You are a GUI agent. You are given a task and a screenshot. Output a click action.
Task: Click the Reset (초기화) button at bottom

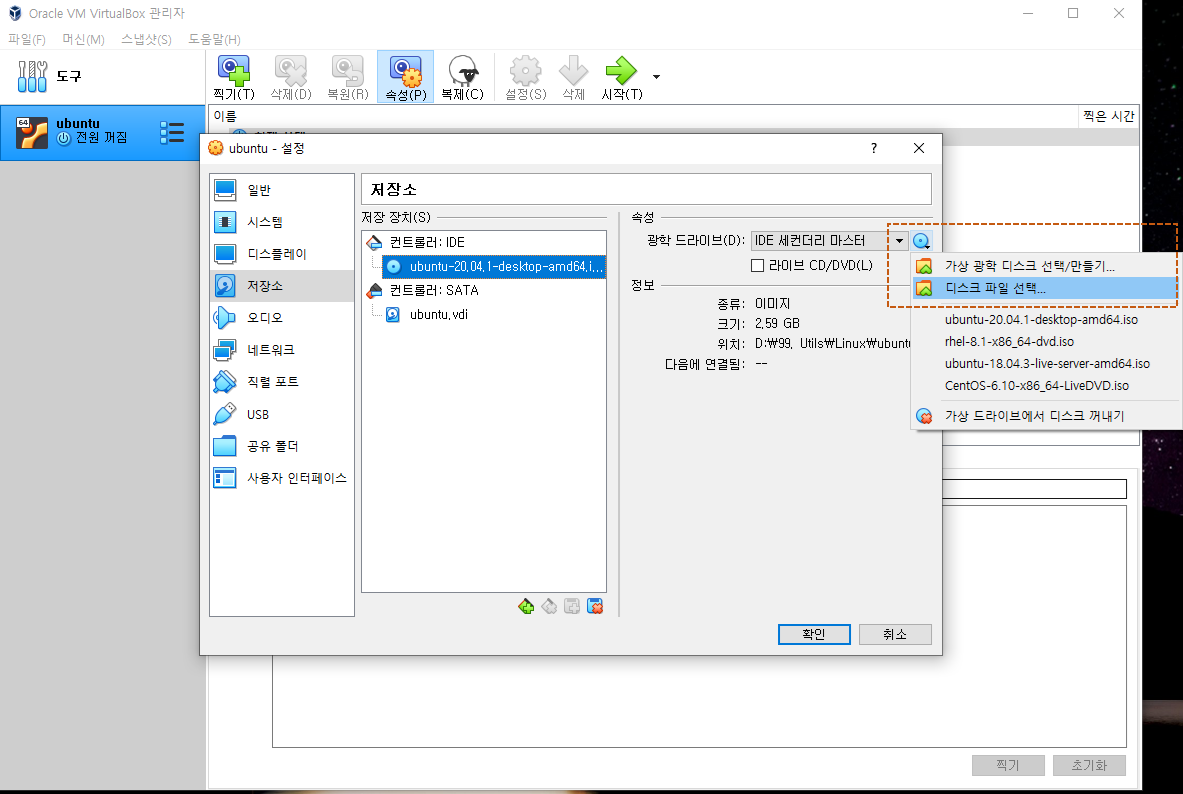pos(1089,765)
